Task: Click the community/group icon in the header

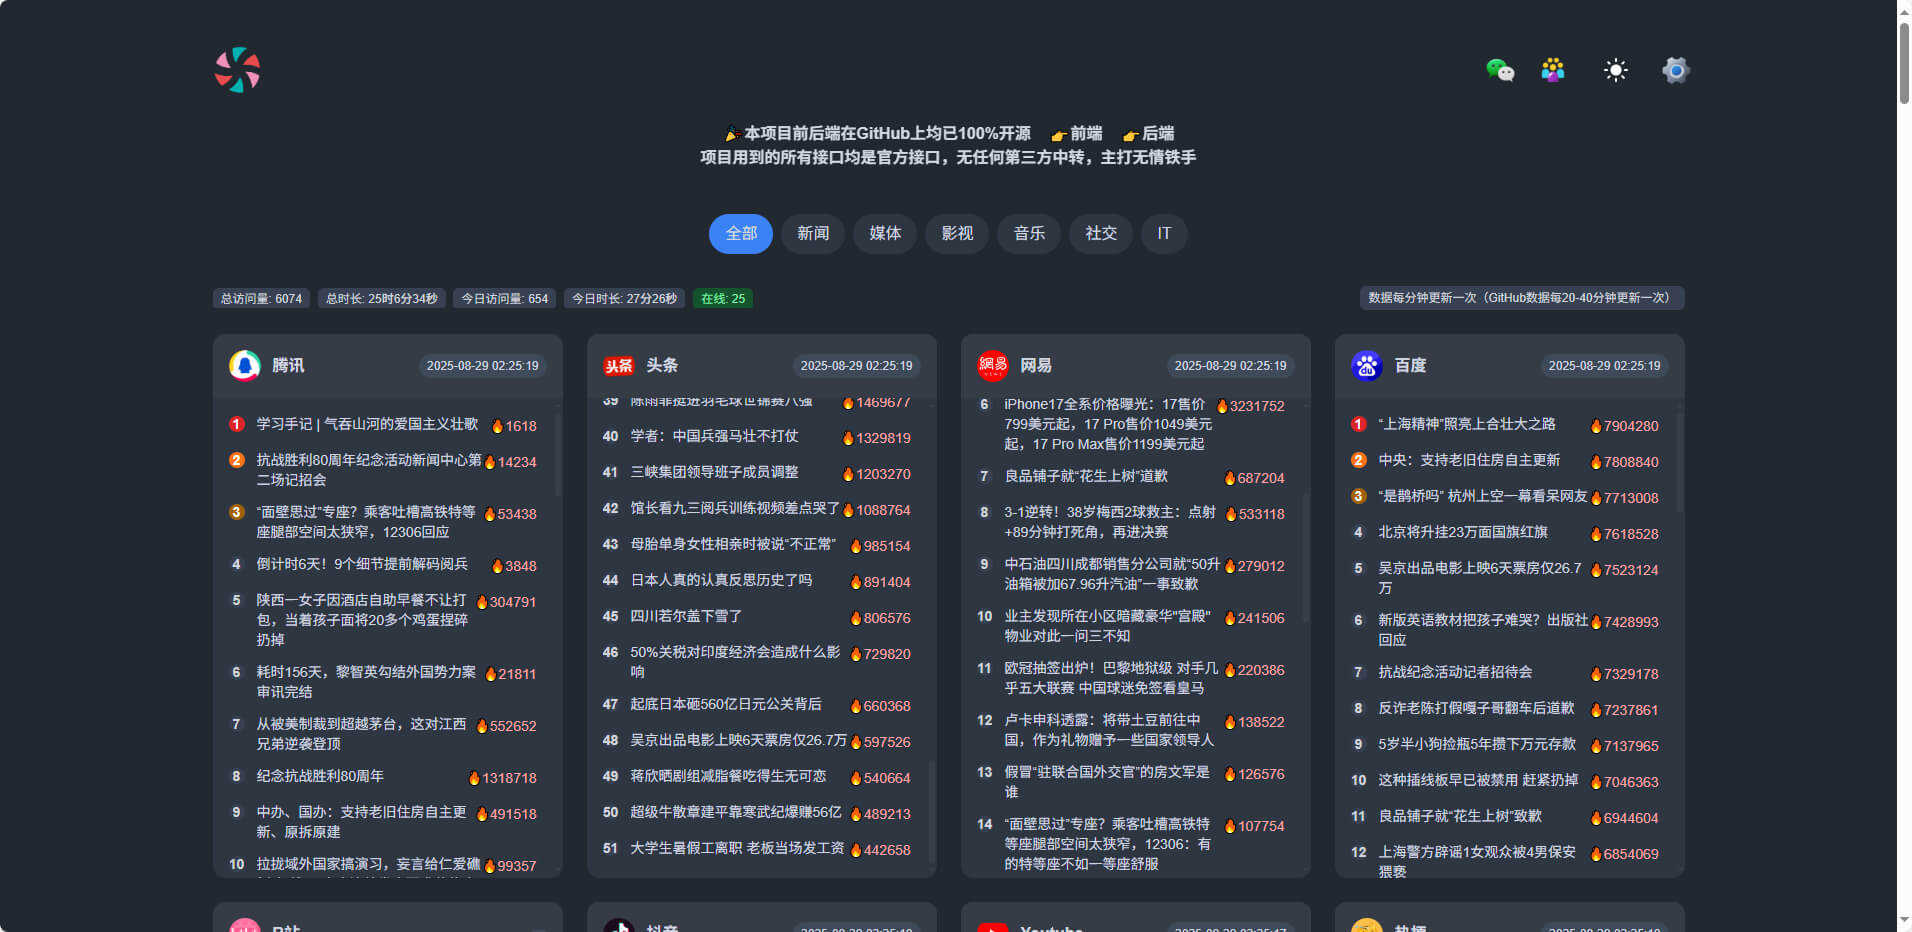Action: pos(1553,69)
